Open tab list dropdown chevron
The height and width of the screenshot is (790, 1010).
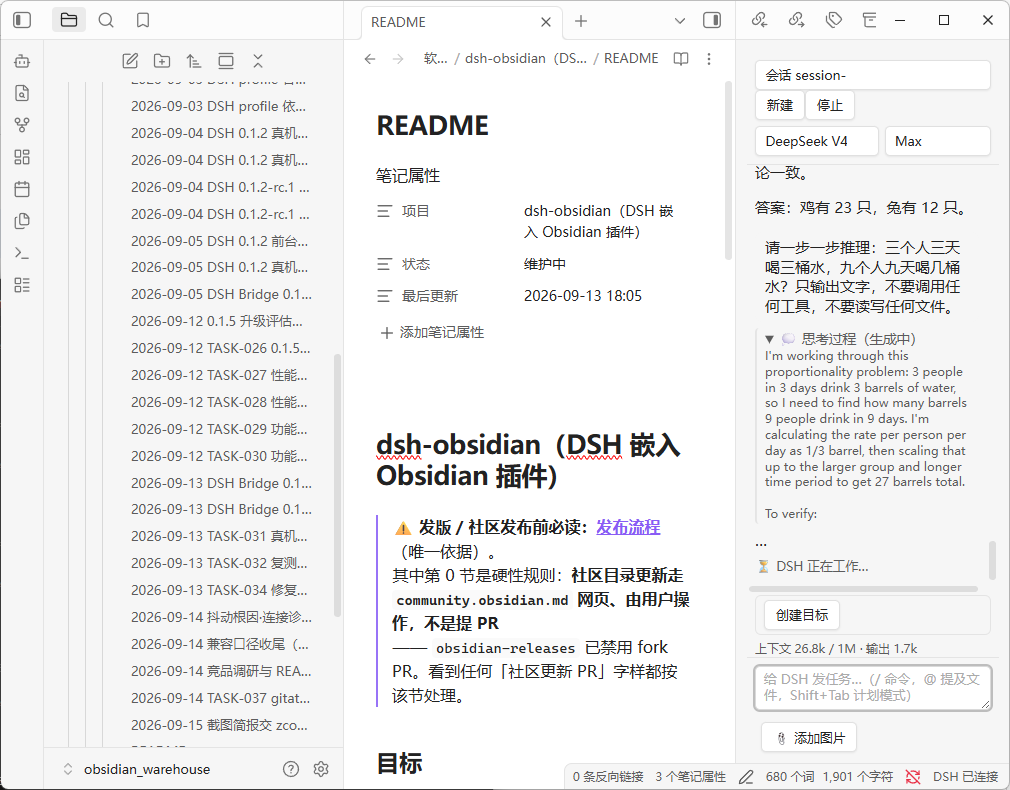point(680,21)
